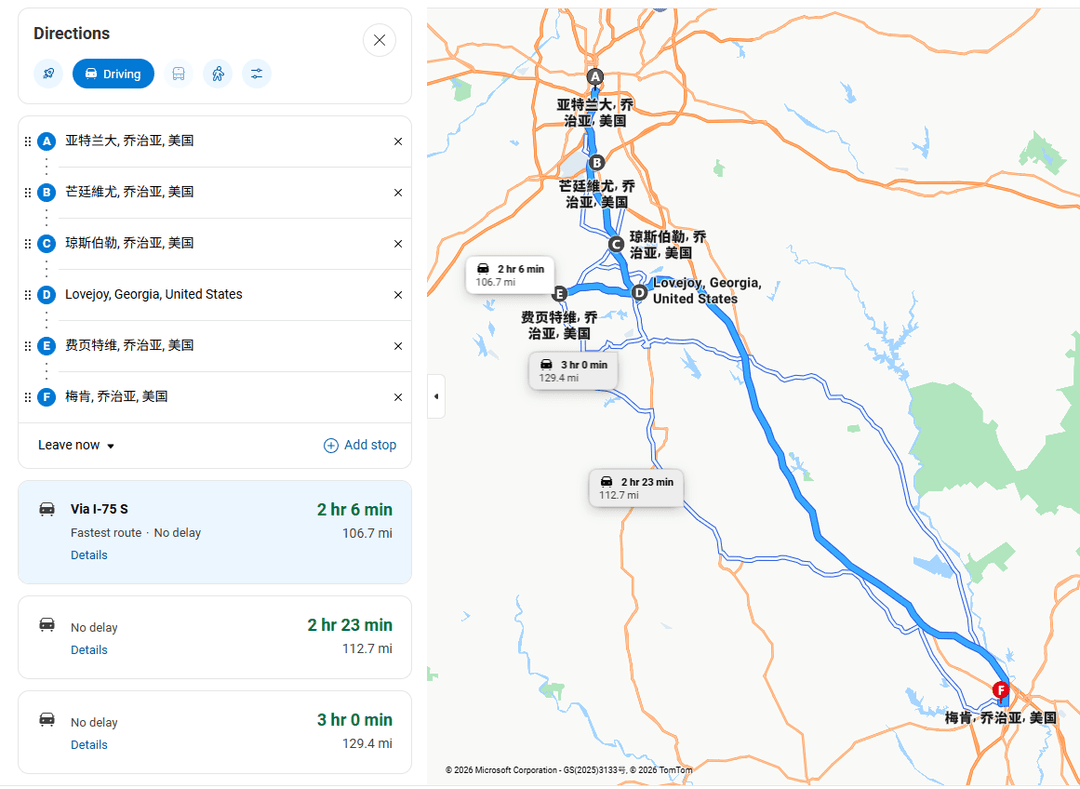Edit stop C field 琼斯伯勒, 乔治亚, 美国
The height and width of the screenshot is (789, 1080).
coord(224,243)
